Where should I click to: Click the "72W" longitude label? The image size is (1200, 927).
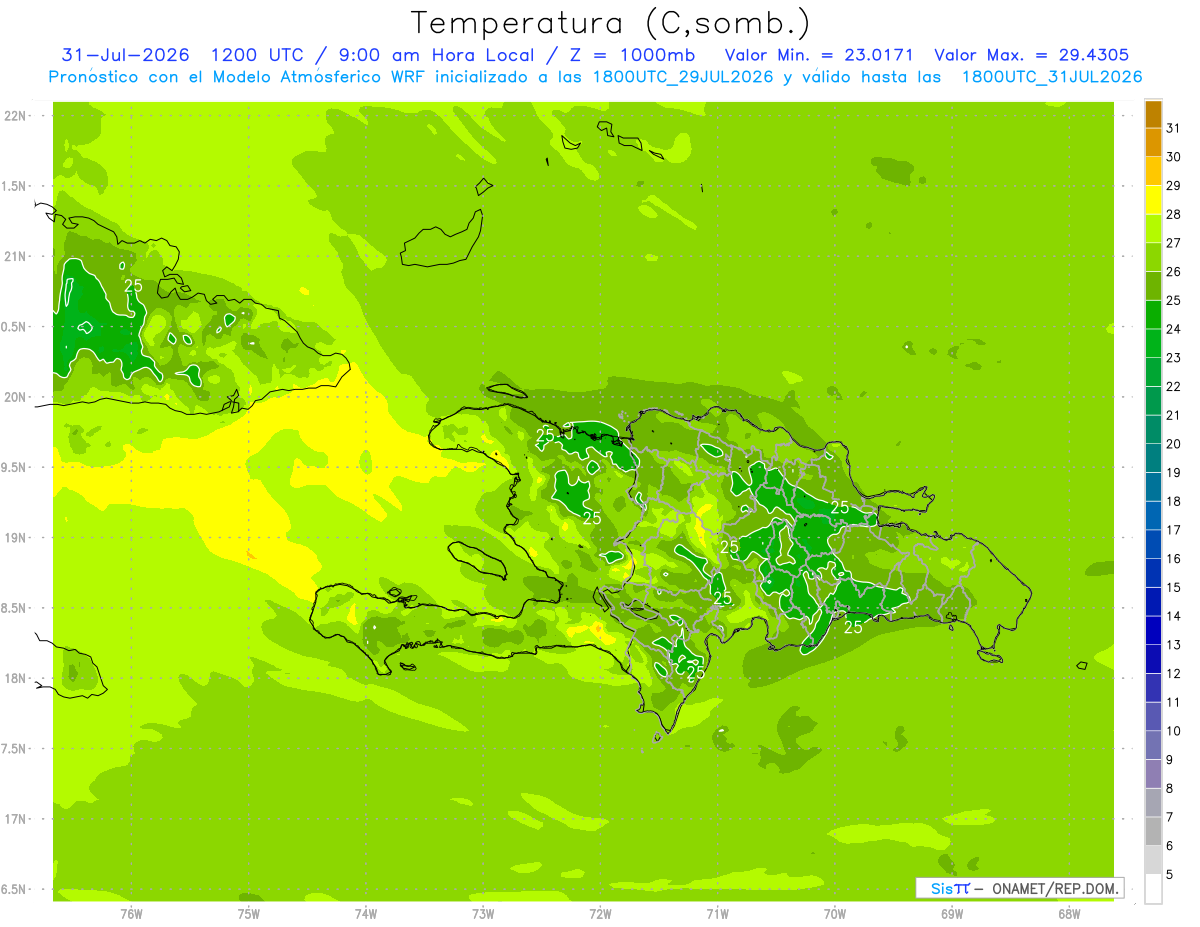click(x=600, y=914)
